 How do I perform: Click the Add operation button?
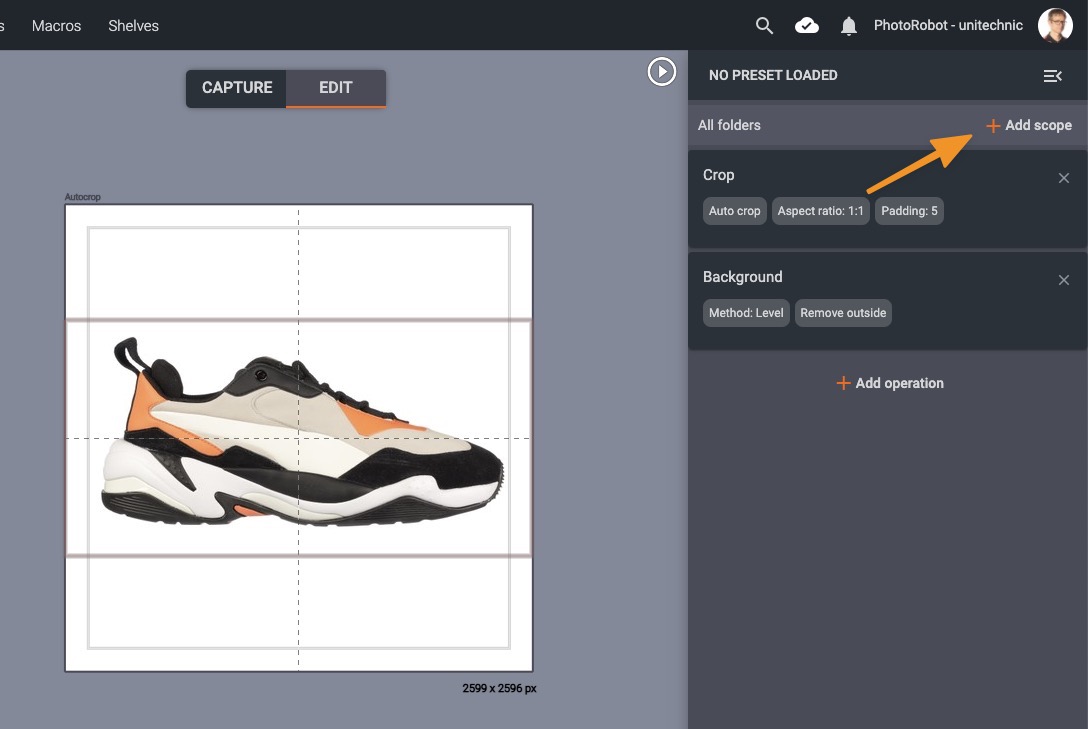coord(889,383)
